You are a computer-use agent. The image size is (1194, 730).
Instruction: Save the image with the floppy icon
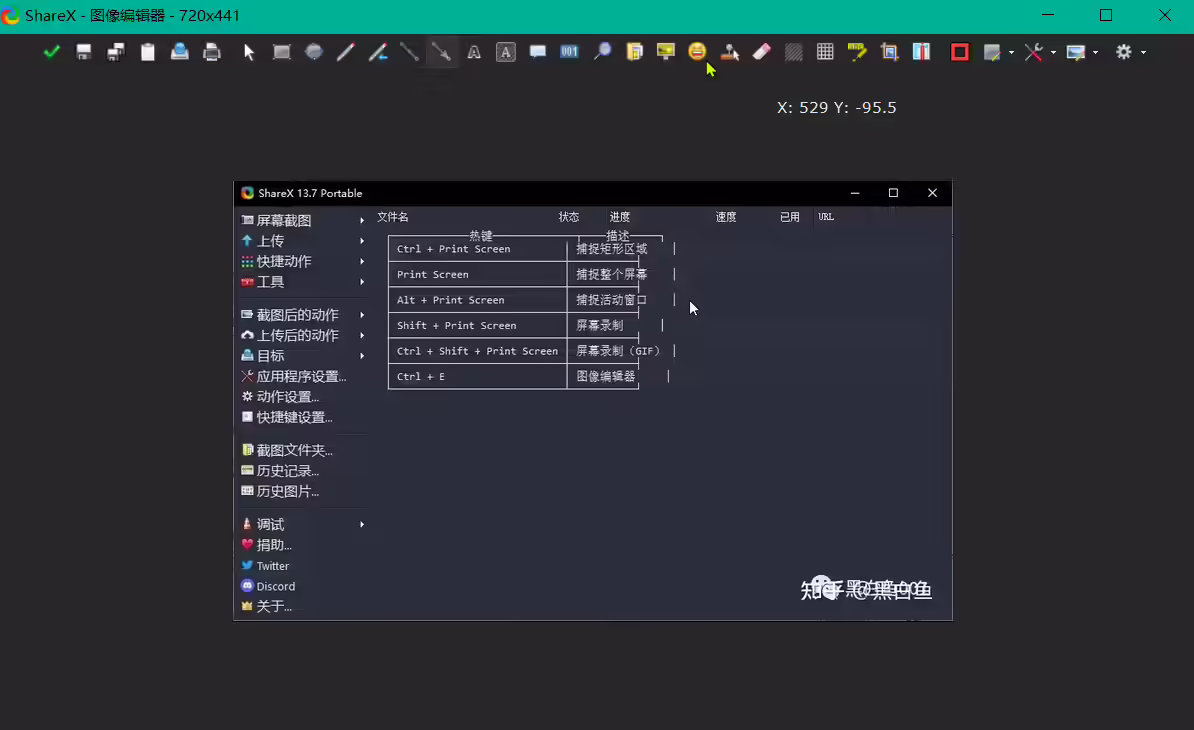coord(84,52)
